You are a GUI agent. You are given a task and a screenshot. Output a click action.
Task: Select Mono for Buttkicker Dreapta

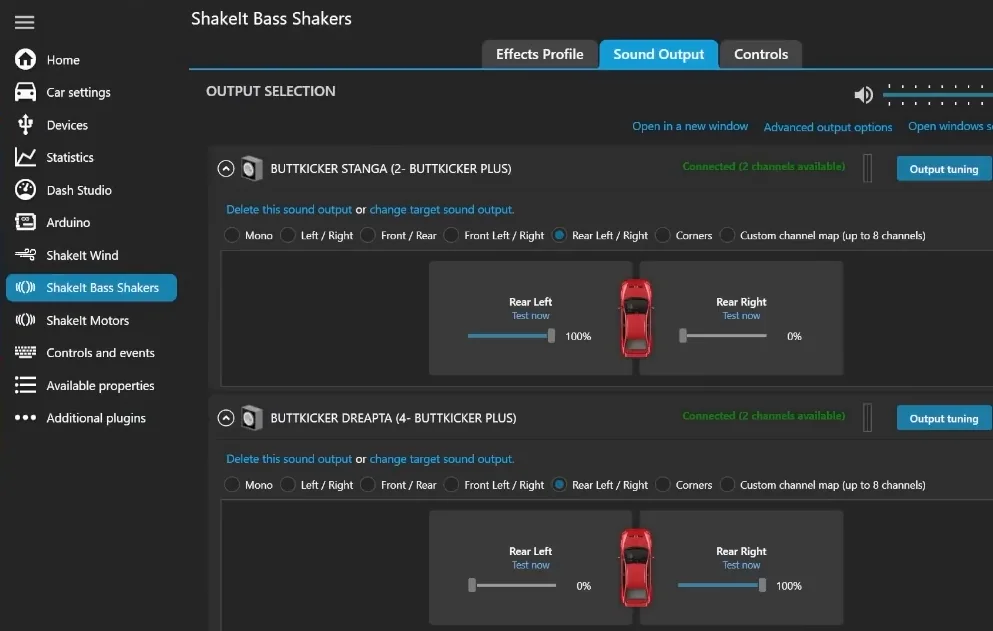click(248, 485)
